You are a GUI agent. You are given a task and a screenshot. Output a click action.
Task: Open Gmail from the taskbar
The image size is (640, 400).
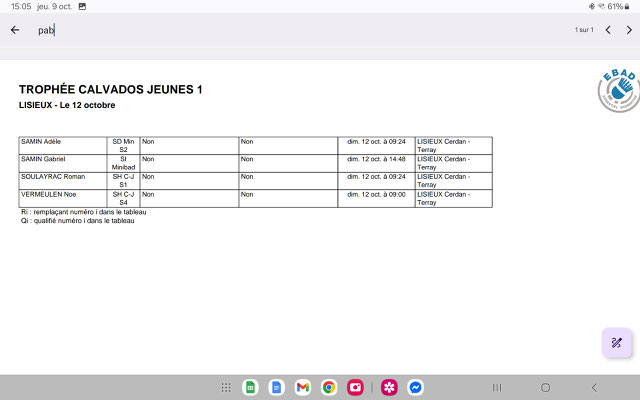pos(303,387)
